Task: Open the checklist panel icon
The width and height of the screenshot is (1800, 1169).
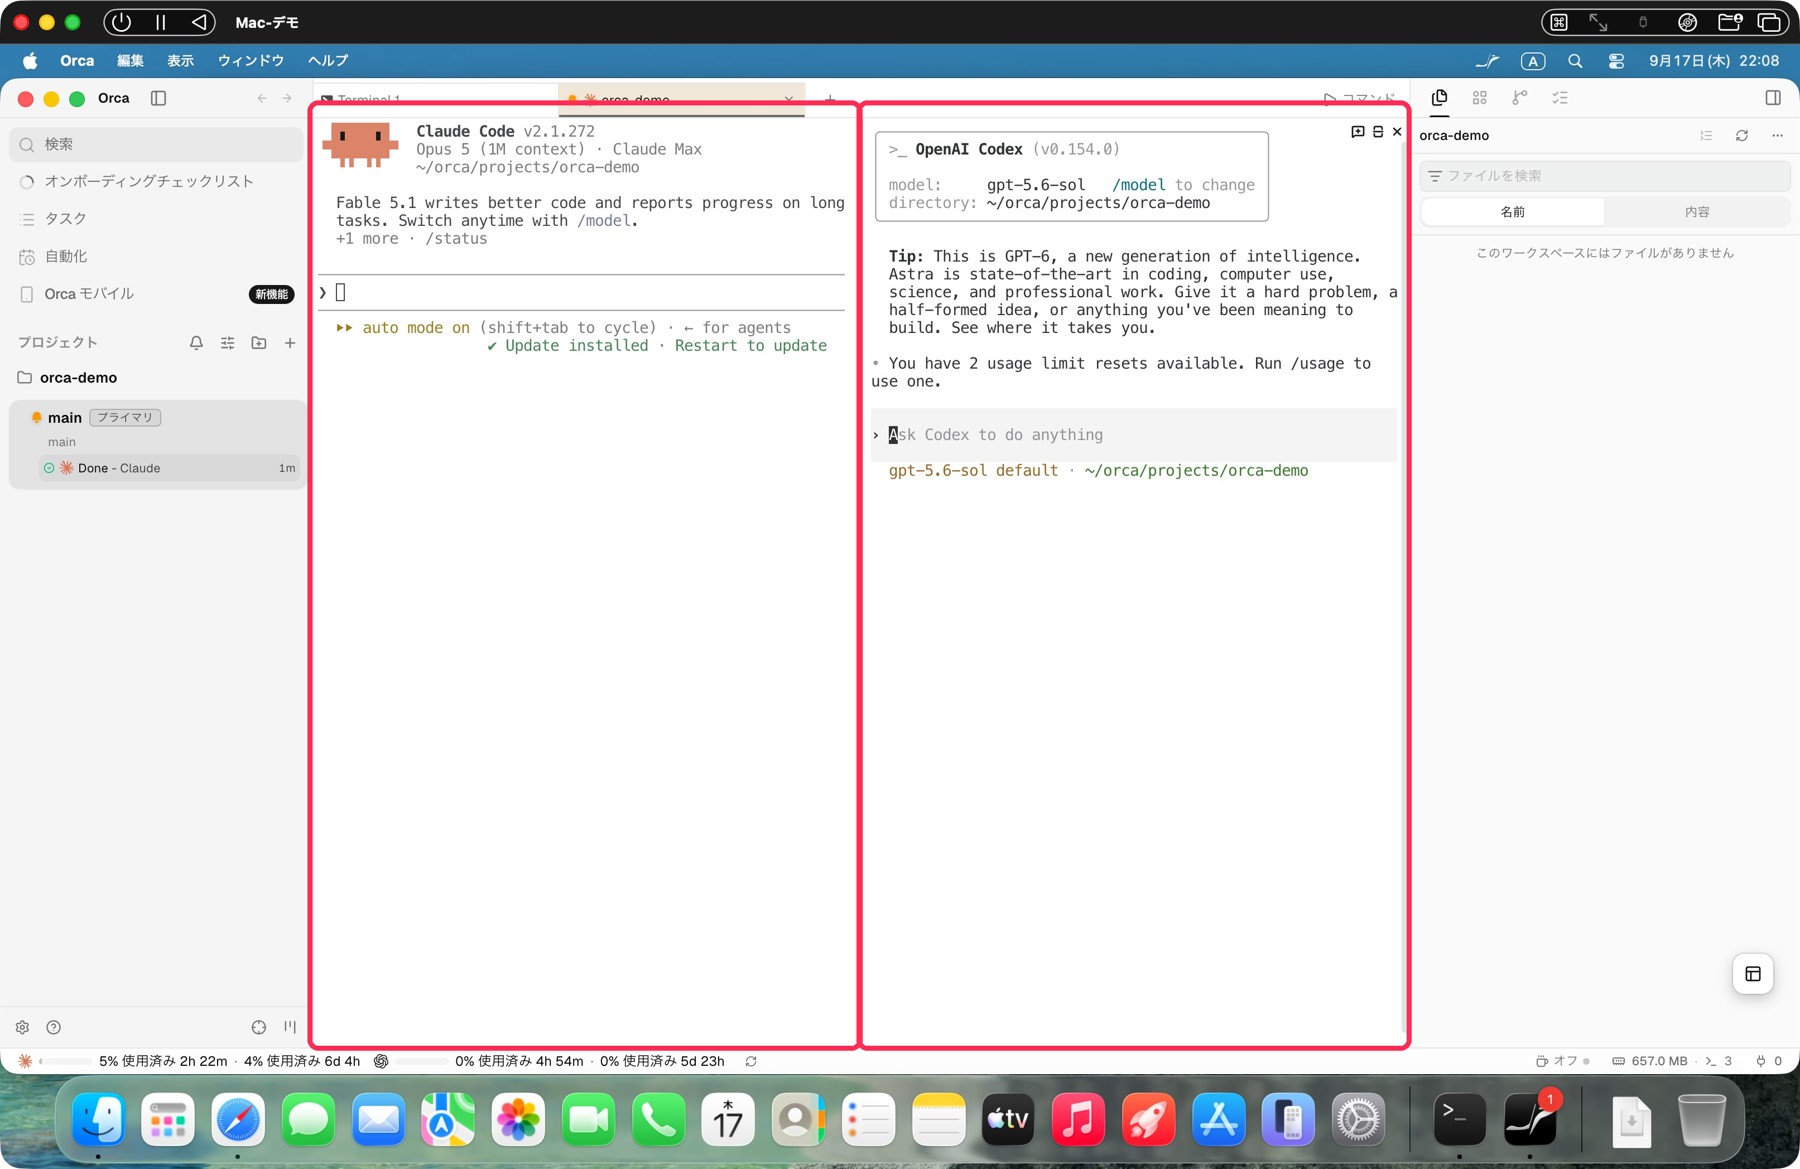Action: 1560,98
